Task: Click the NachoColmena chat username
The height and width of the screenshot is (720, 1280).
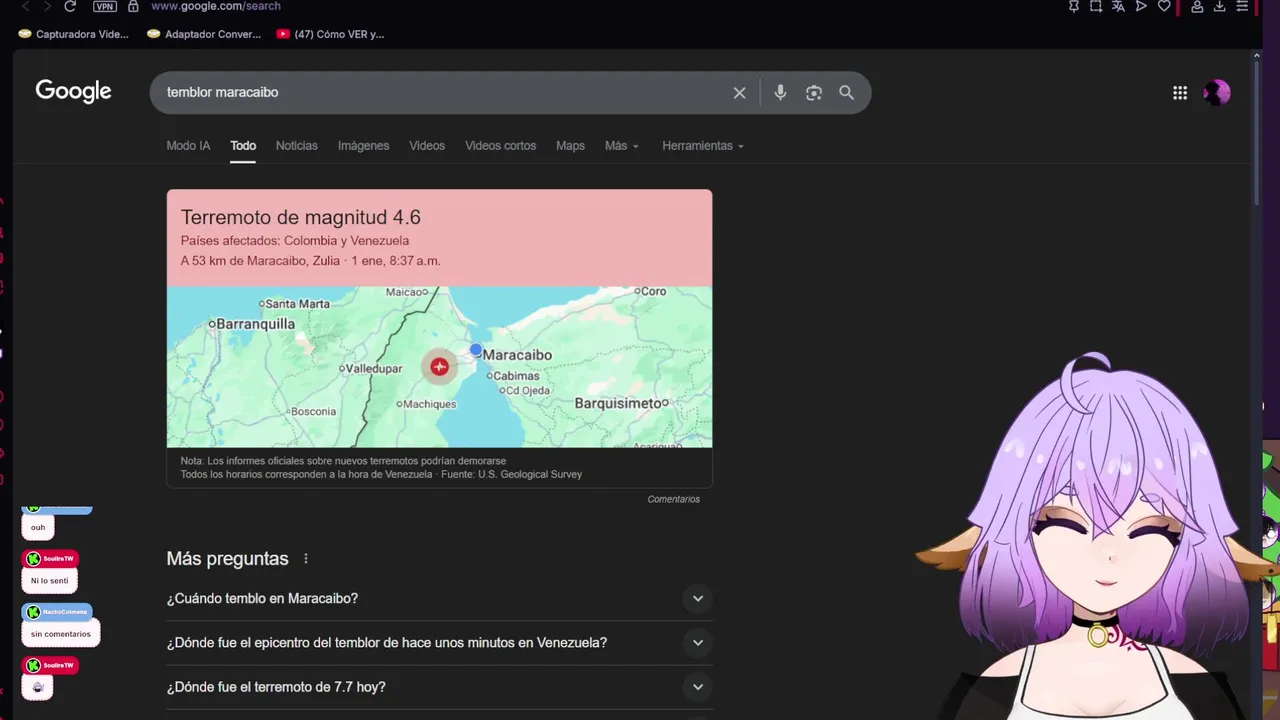Action: tap(64, 612)
